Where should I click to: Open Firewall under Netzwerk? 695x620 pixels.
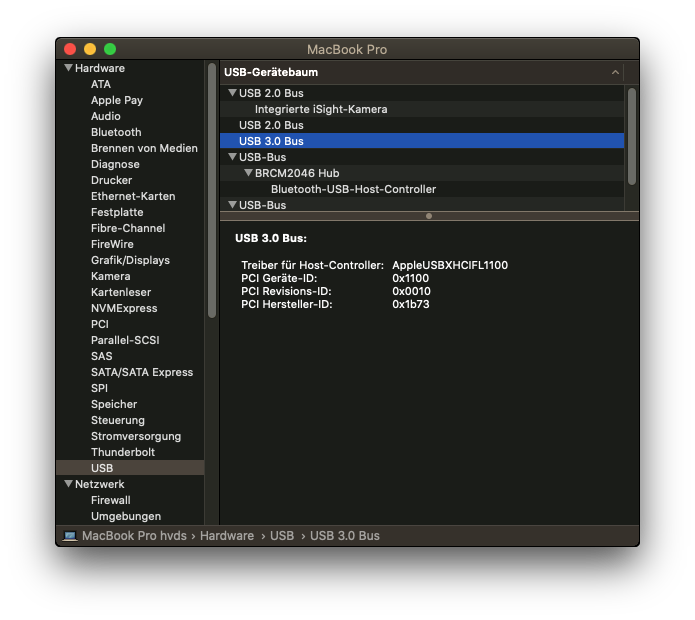(x=110, y=500)
